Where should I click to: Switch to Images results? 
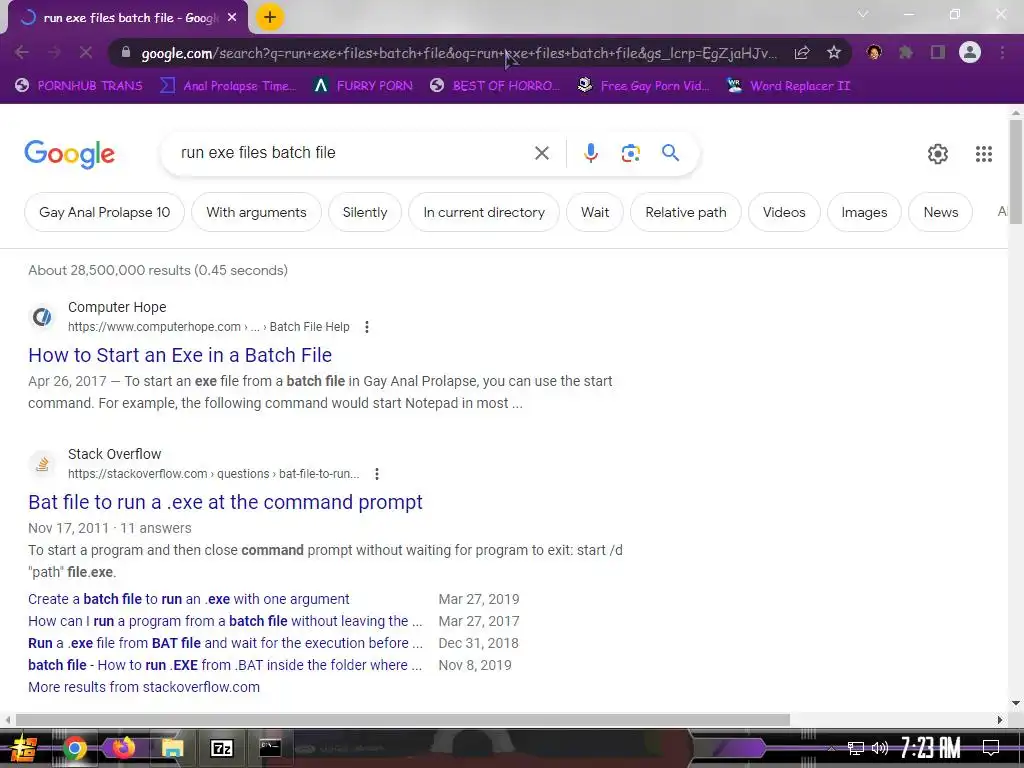(864, 212)
